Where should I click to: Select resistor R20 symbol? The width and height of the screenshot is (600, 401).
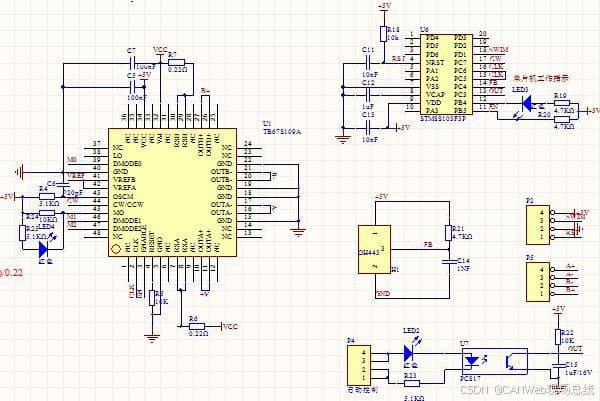pyautogui.click(x=562, y=119)
